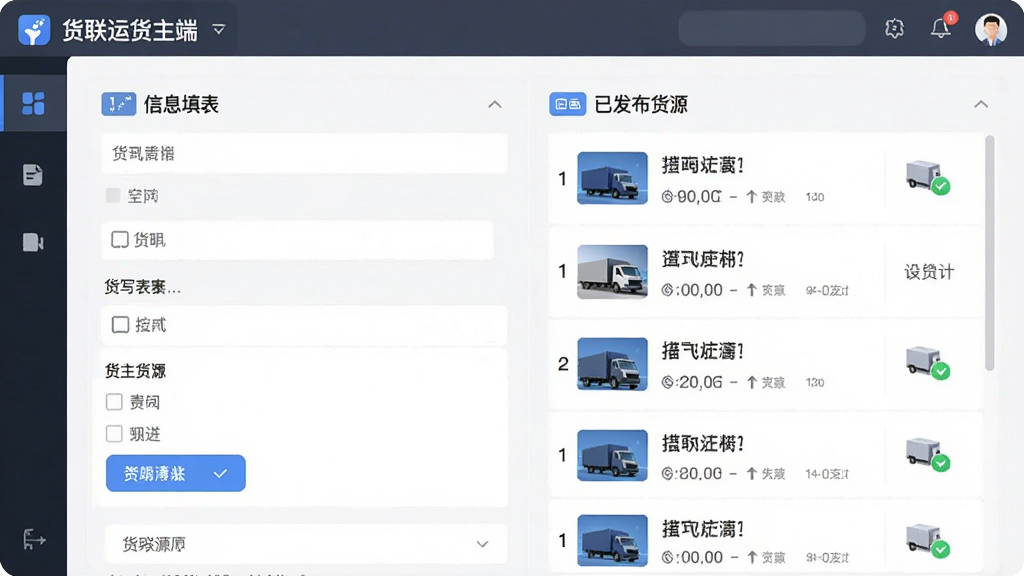Click the 设货计 link on the white-truck listing
Image resolution: width=1024 pixels, height=576 pixels.
point(929,272)
